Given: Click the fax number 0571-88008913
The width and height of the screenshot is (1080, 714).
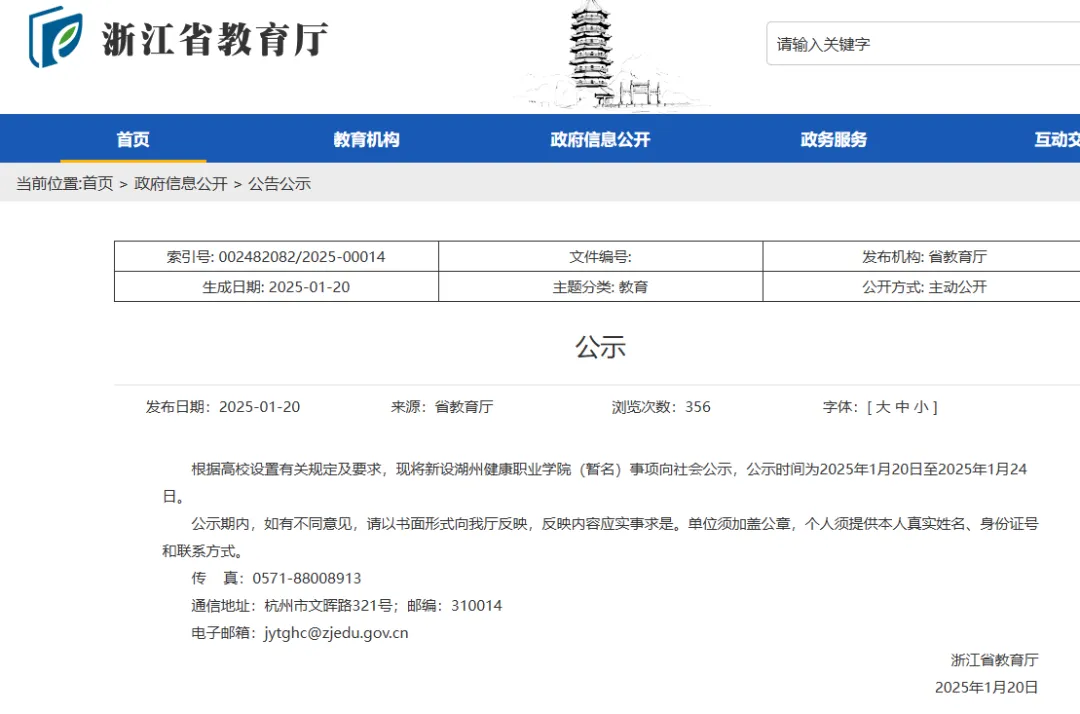Looking at the screenshot, I should [x=307, y=578].
